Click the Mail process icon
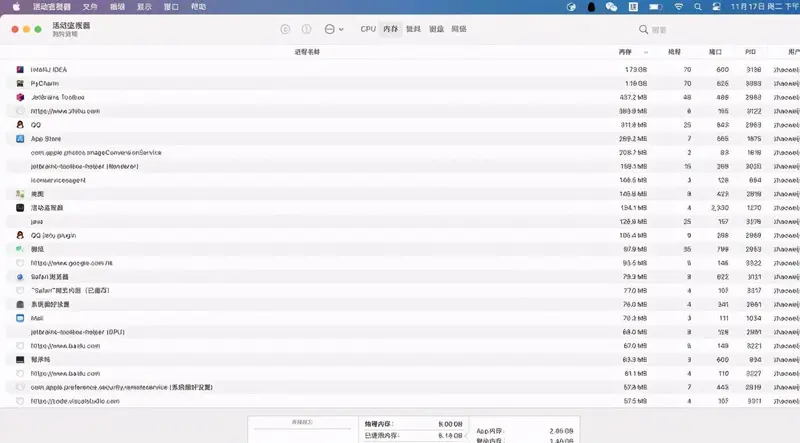 20,318
